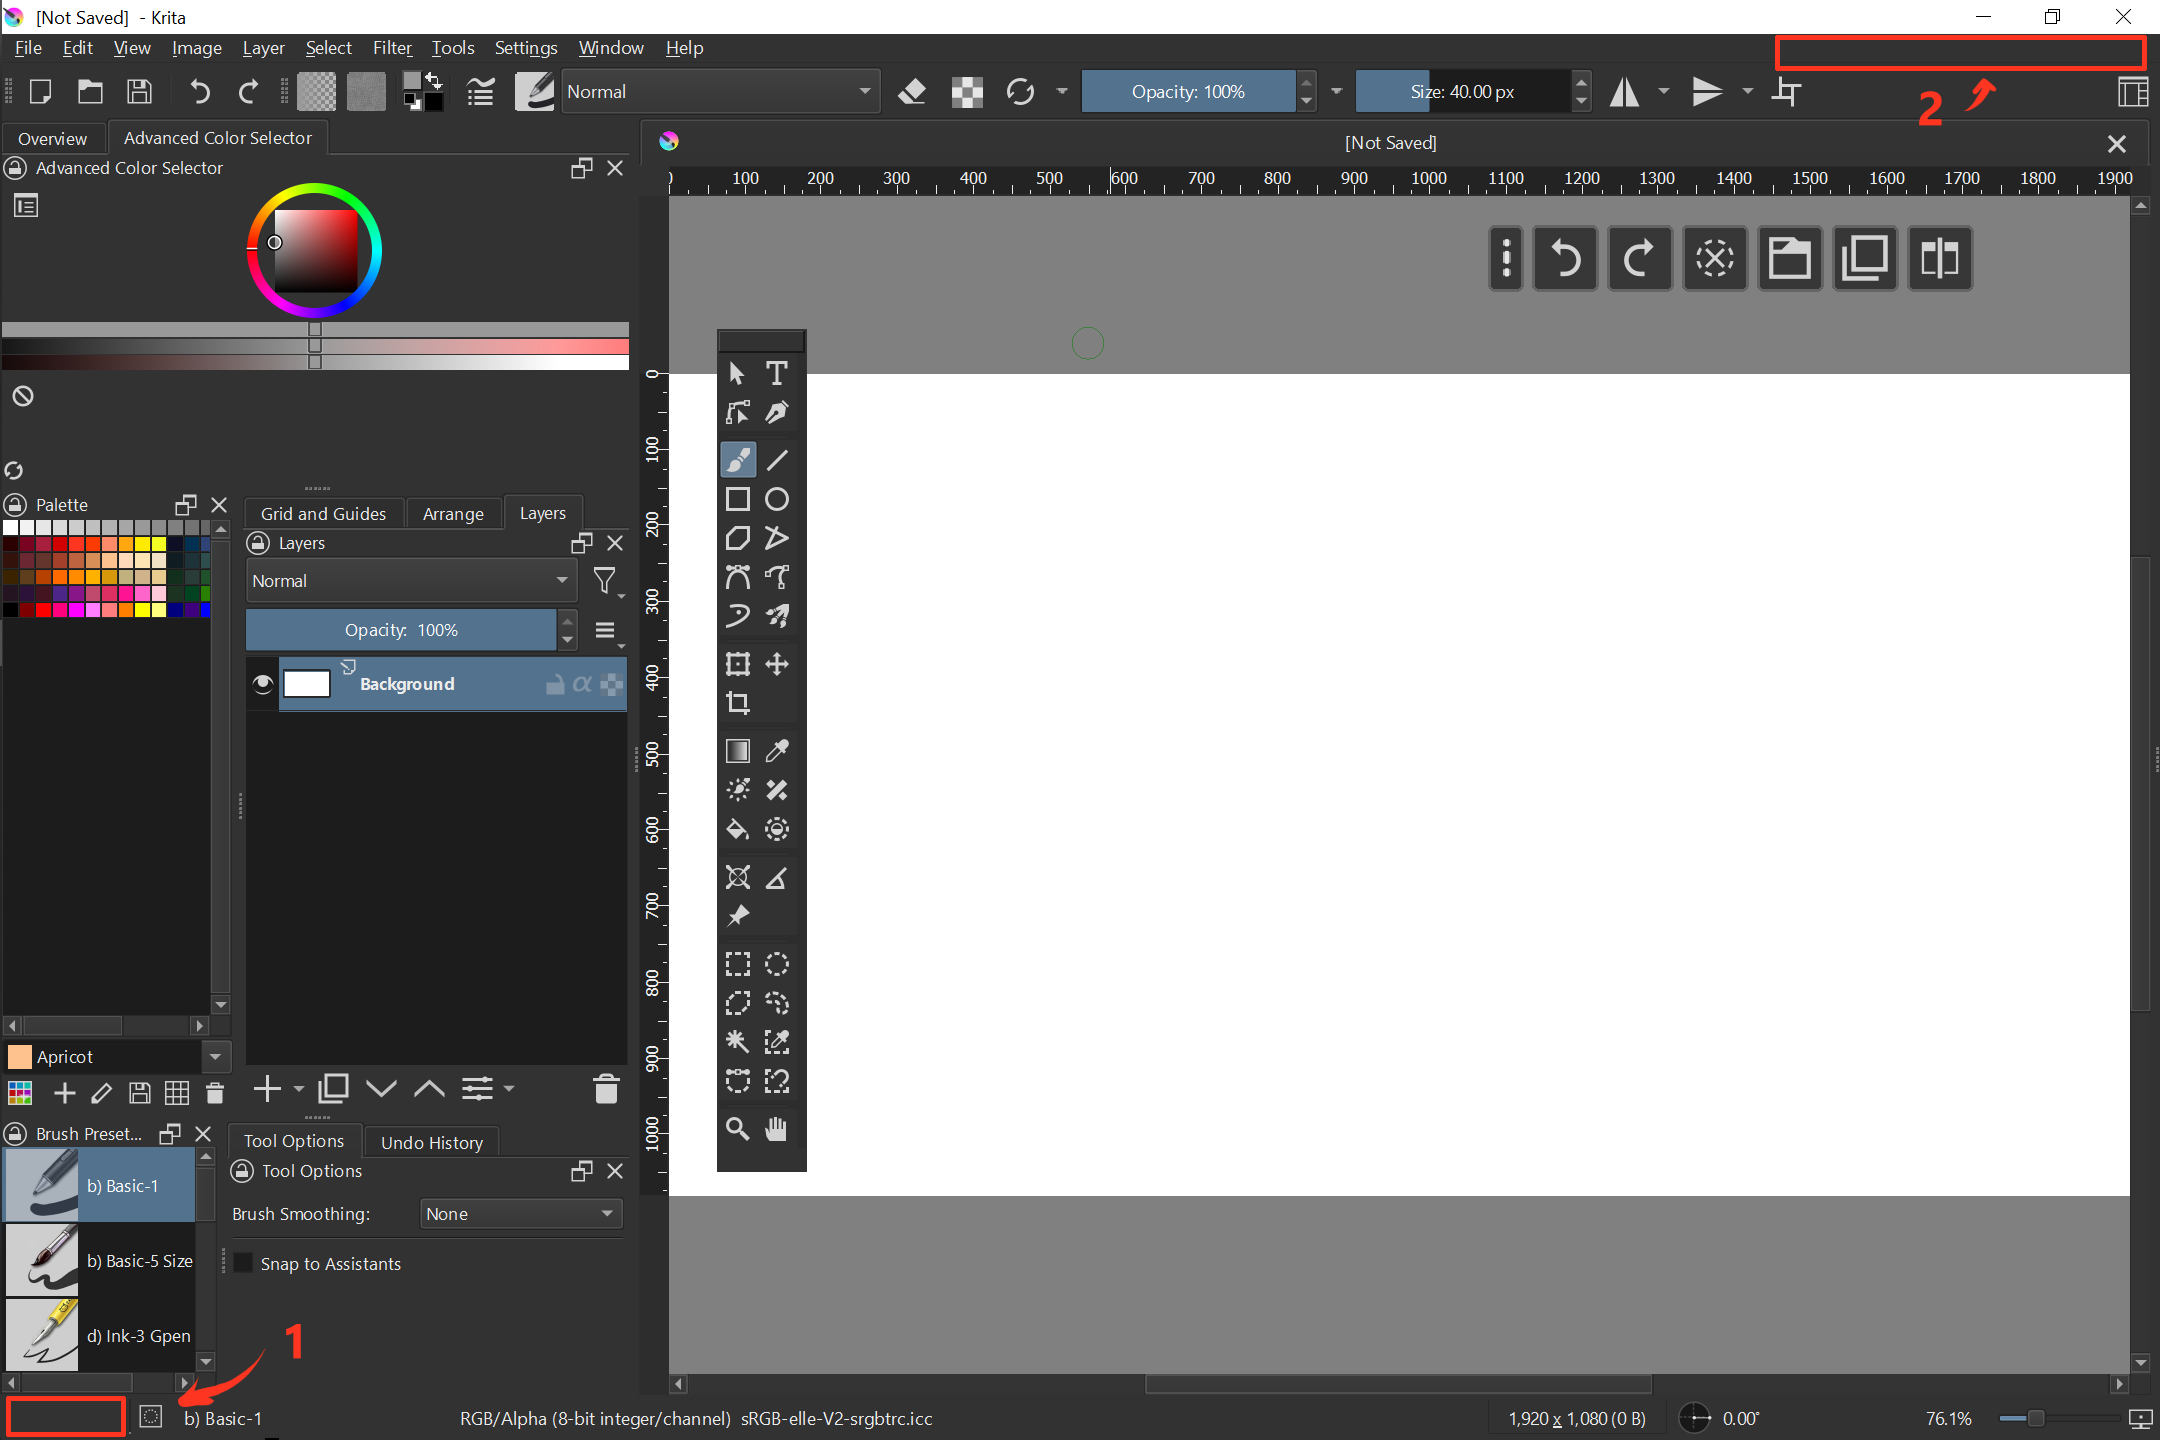This screenshot has height=1440, width=2160.
Task: Delete the layer with trash icon
Action: click(x=606, y=1089)
